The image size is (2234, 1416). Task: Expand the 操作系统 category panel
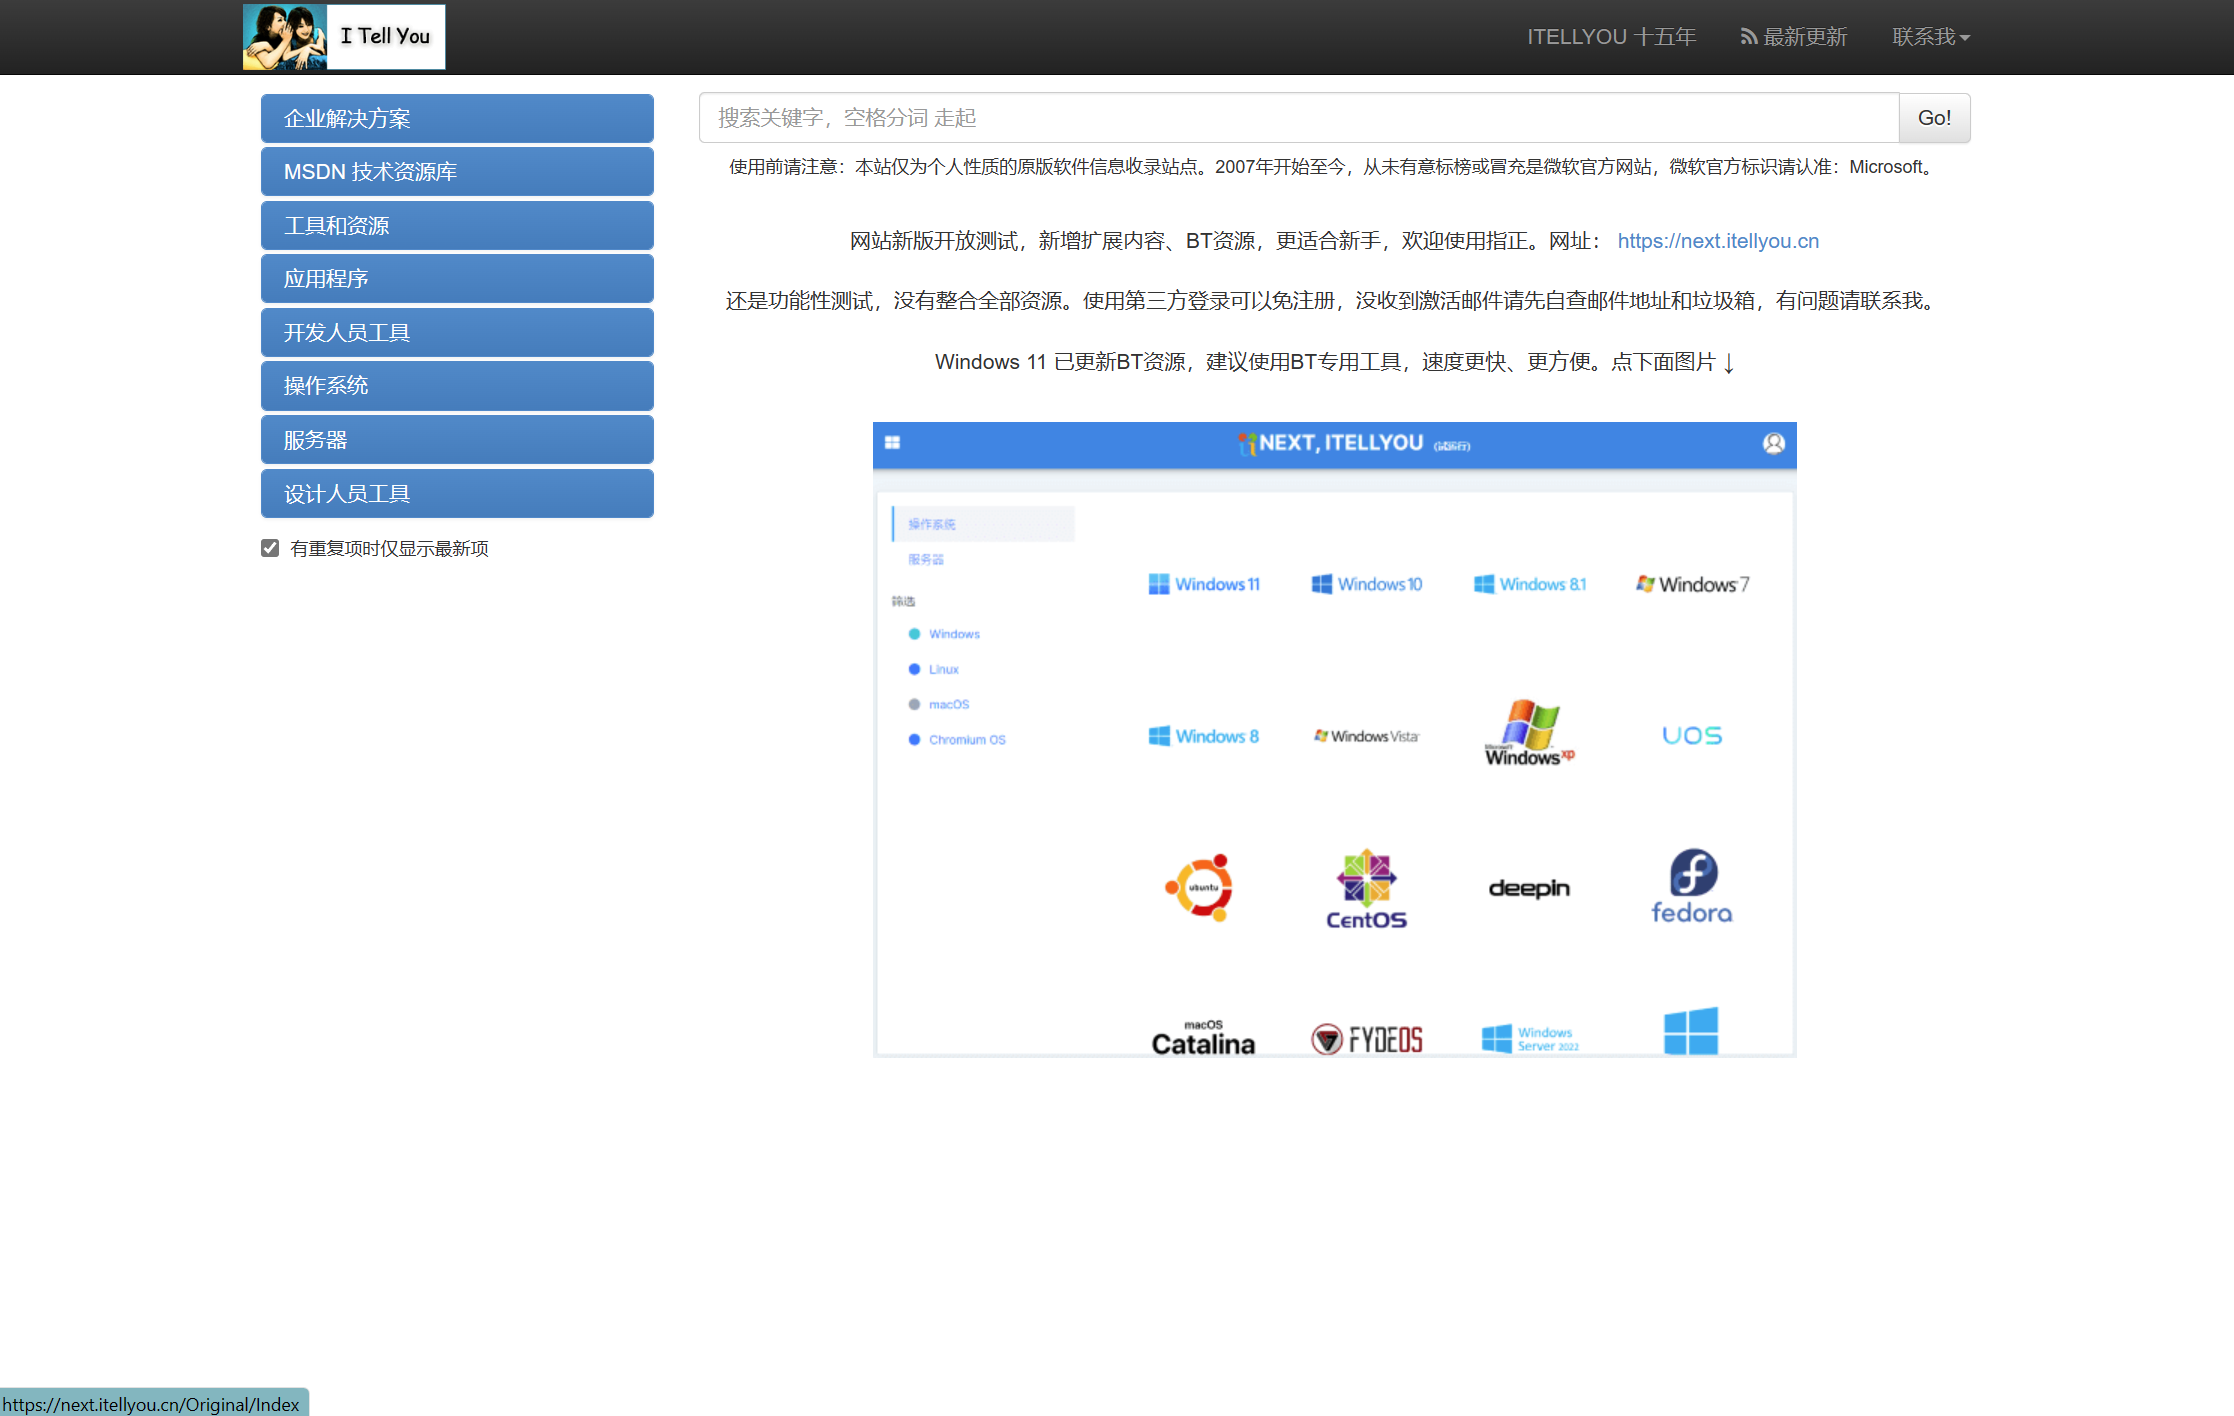457,386
